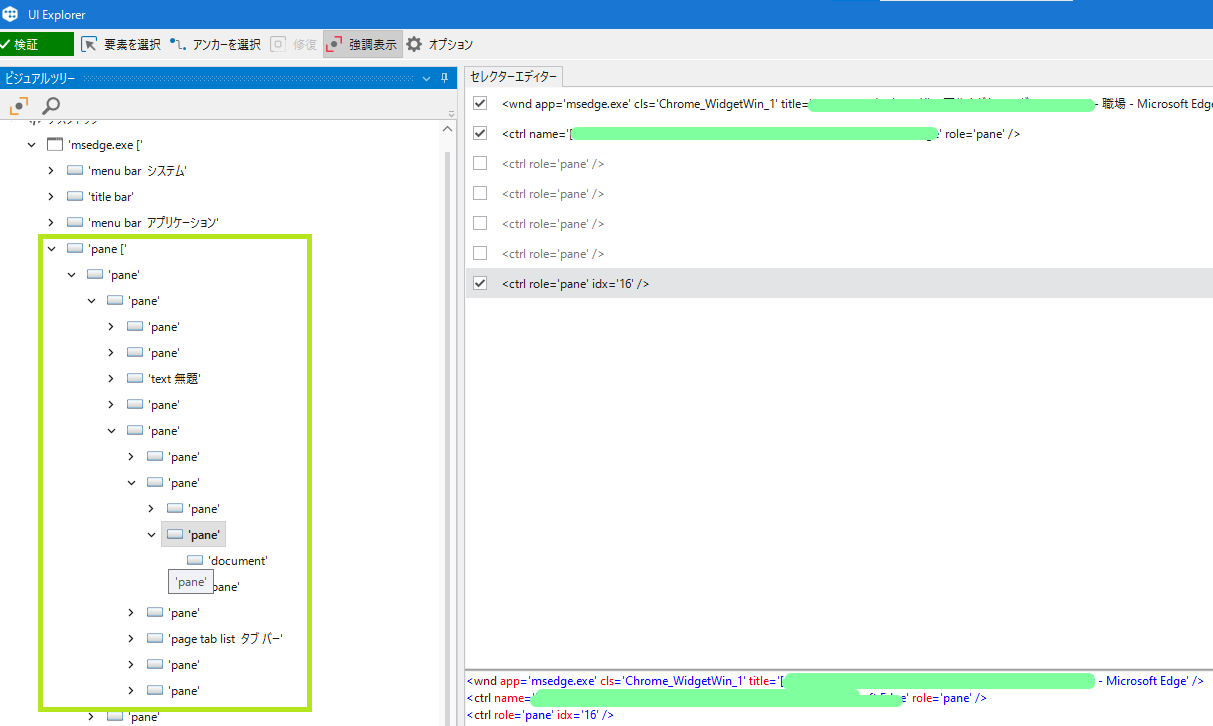Uncheck the ctrl role='pane' idx='16' checkbox
Image resolution: width=1213 pixels, height=726 pixels.
[x=480, y=283]
